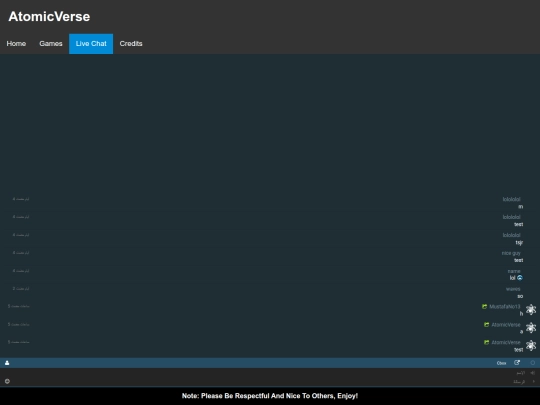Click the green badge next to MustafaNo13

[485, 306]
